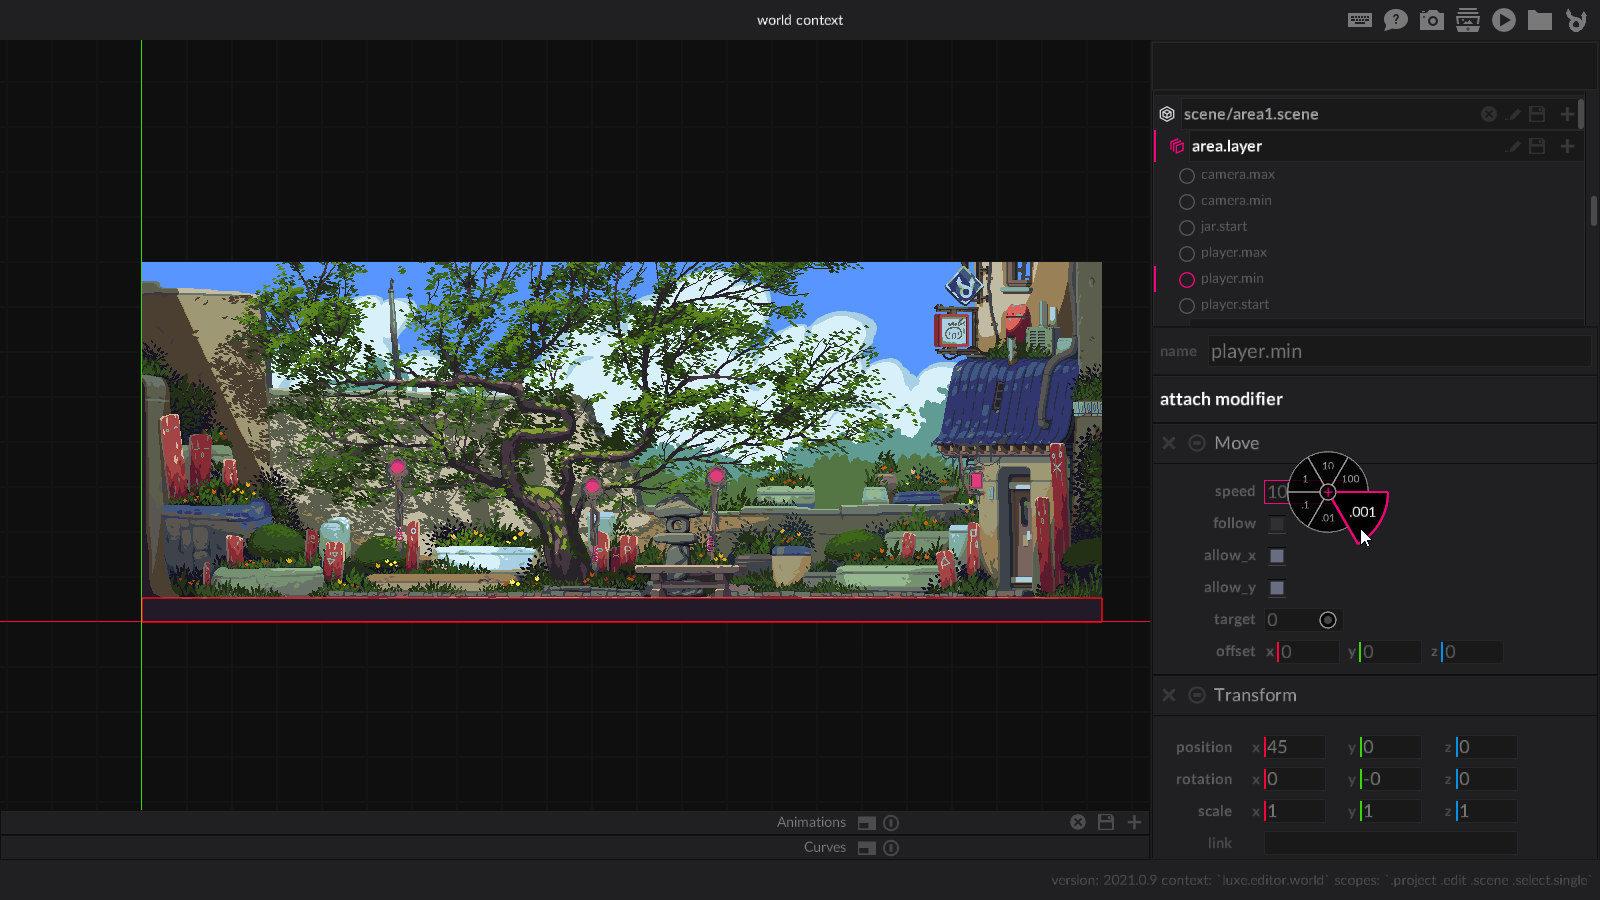Collapse the Move modifier section
The width and height of the screenshot is (1600, 900).
tap(1197, 443)
